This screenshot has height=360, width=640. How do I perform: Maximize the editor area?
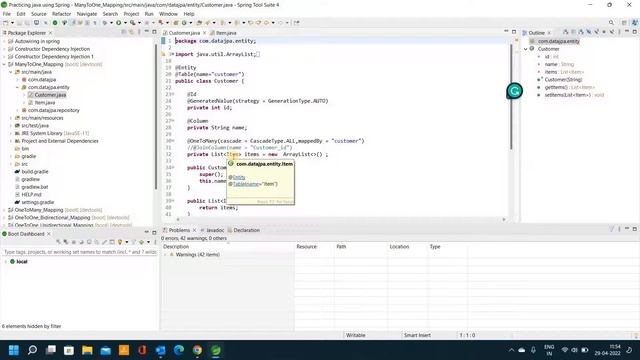click(514, 31)
